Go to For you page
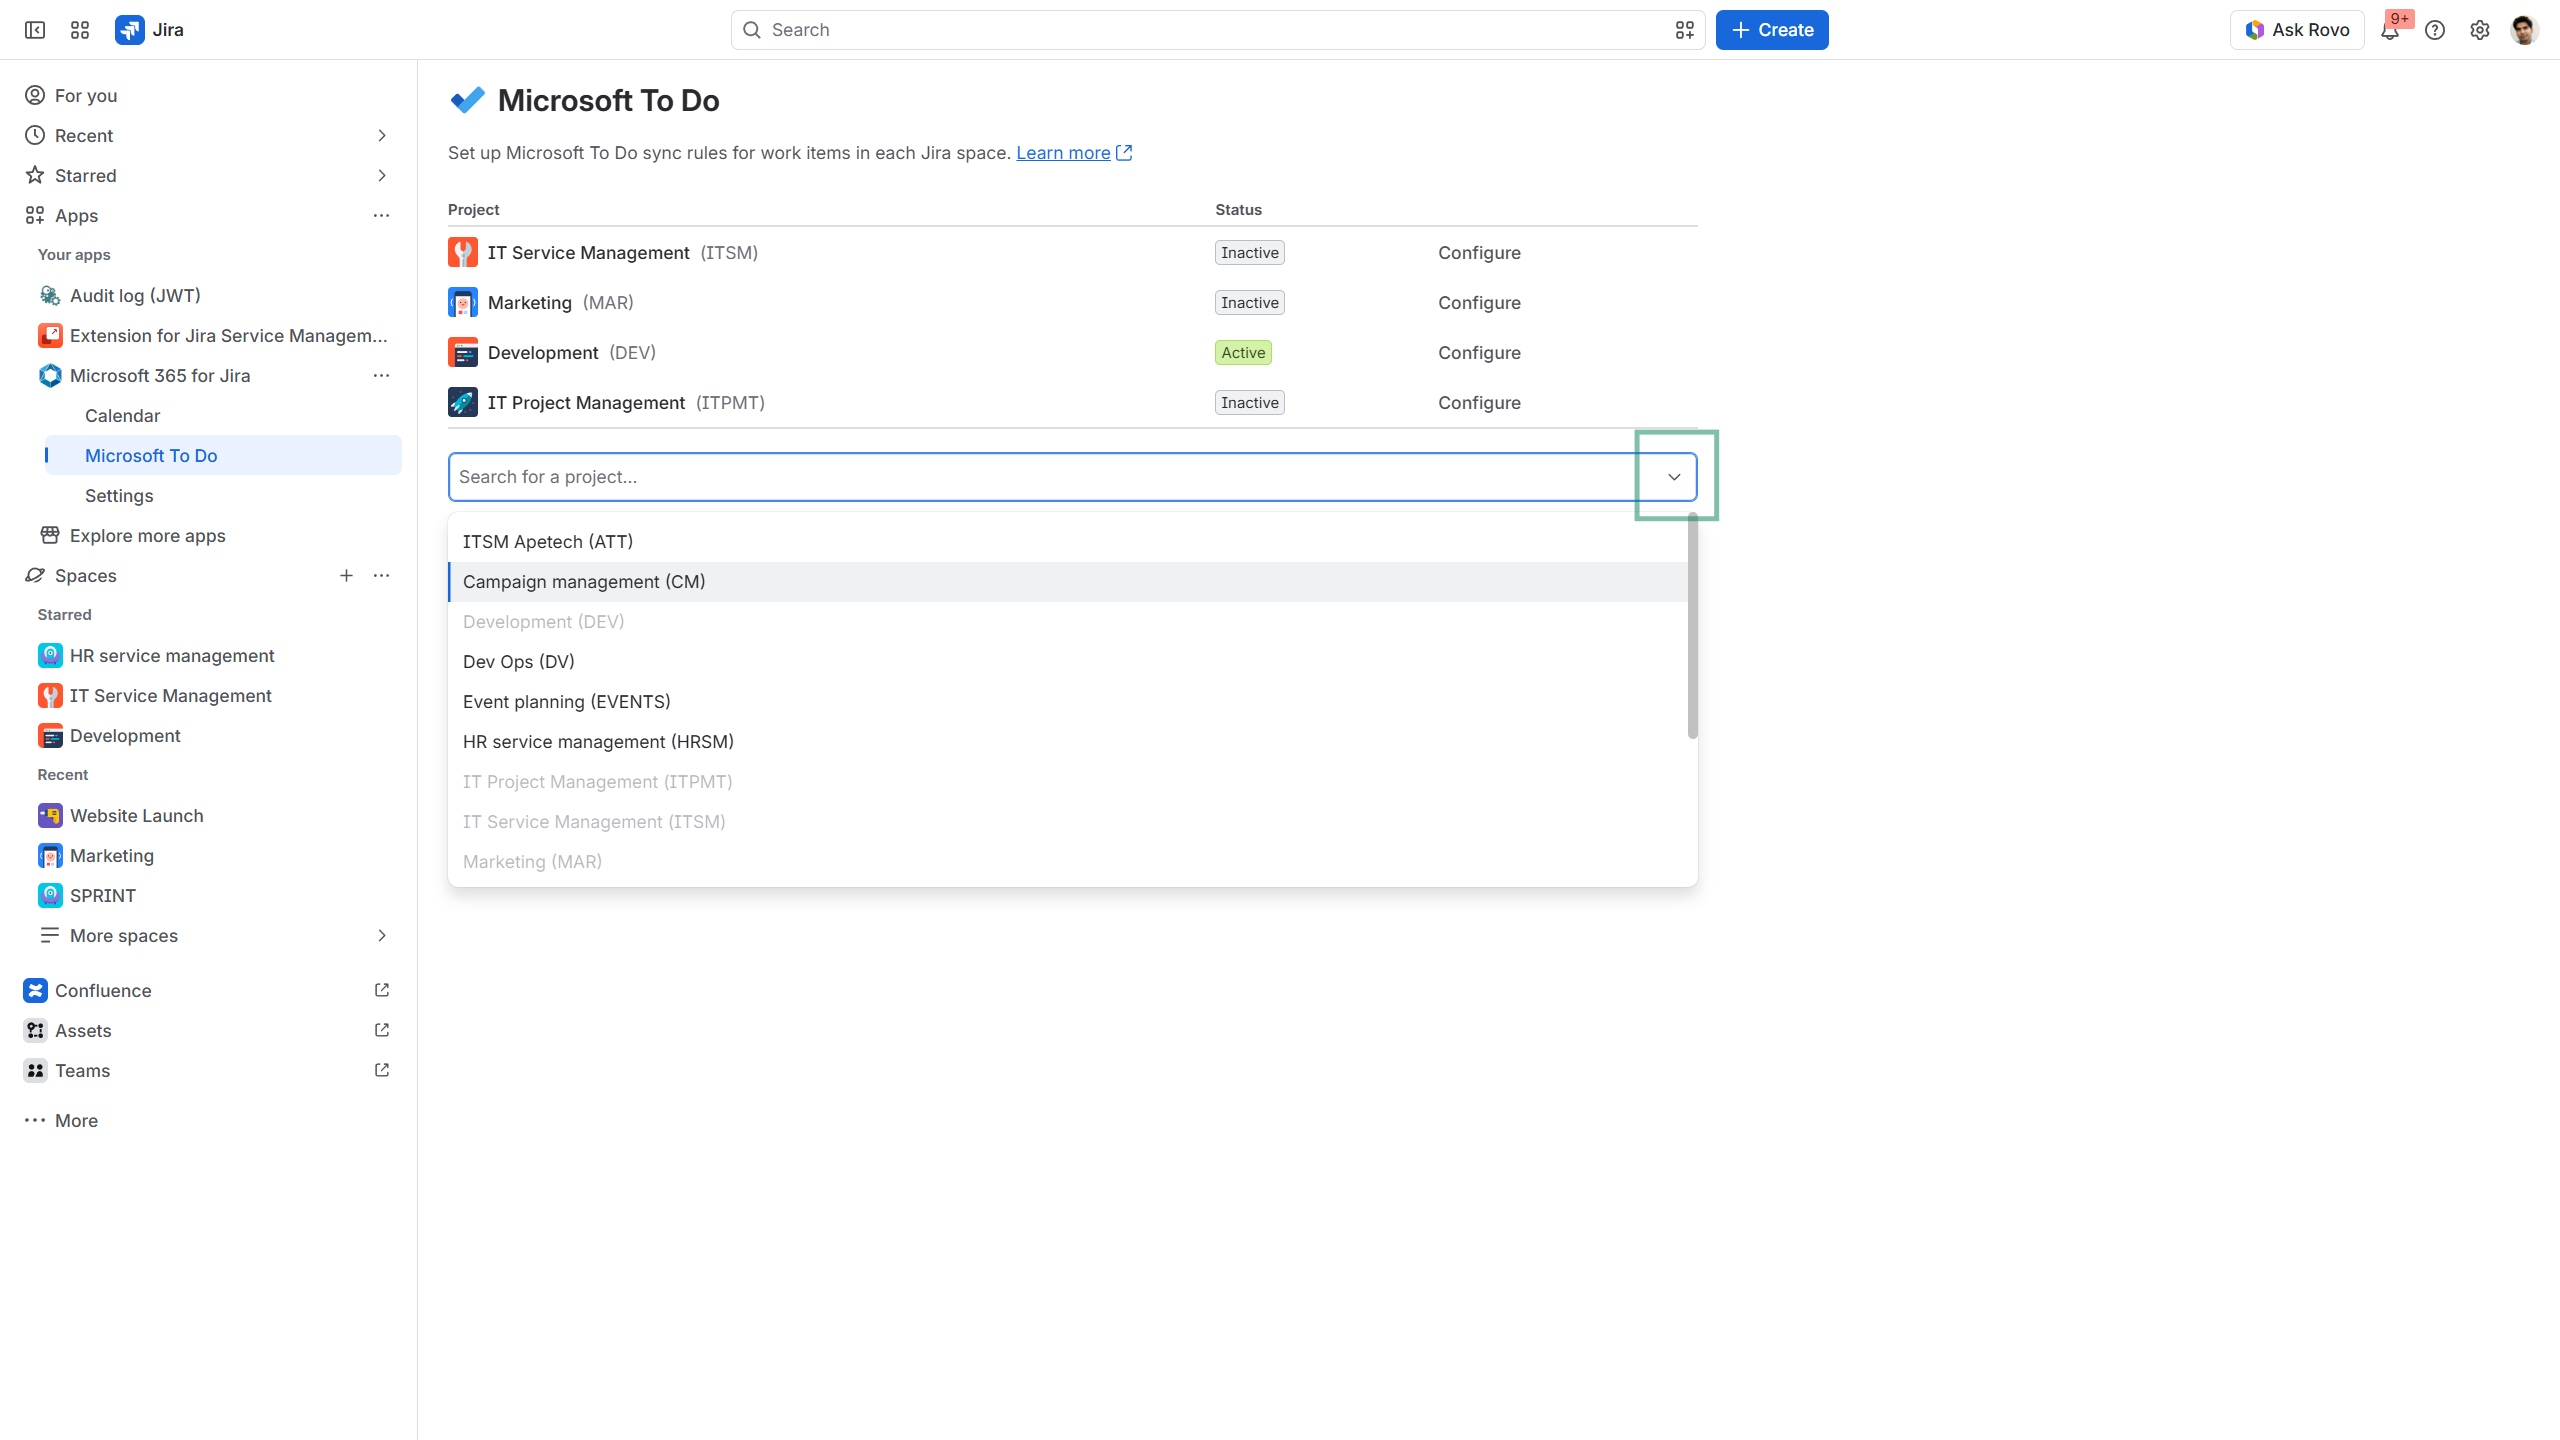This screenshot has width=2560, height=1440. coord(208,95)
